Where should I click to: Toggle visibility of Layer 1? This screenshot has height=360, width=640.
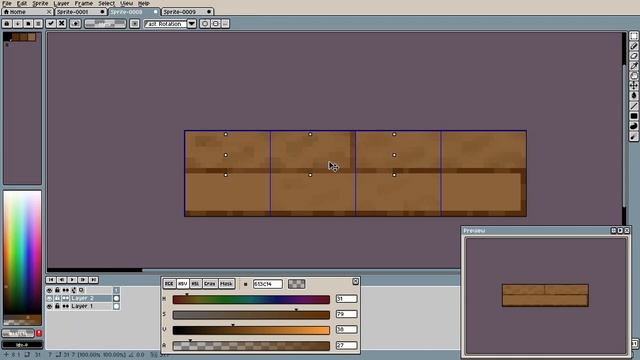coord(49,306)
